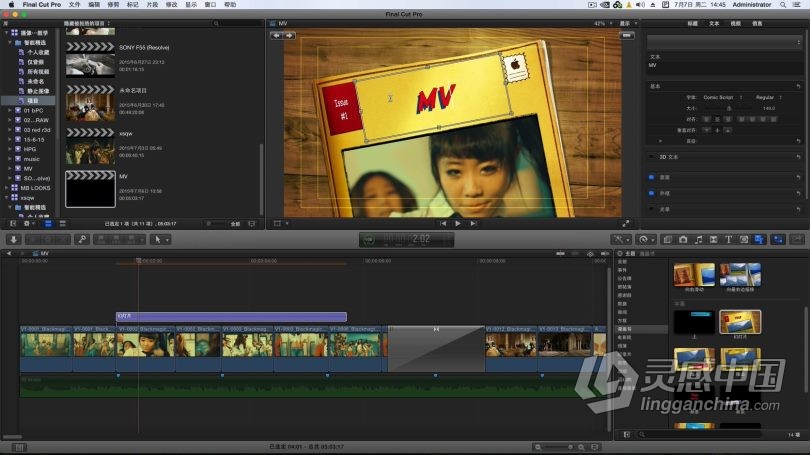Choose the select arrow tool
Screen dimensions: 810x455
(x=160, y=239)
